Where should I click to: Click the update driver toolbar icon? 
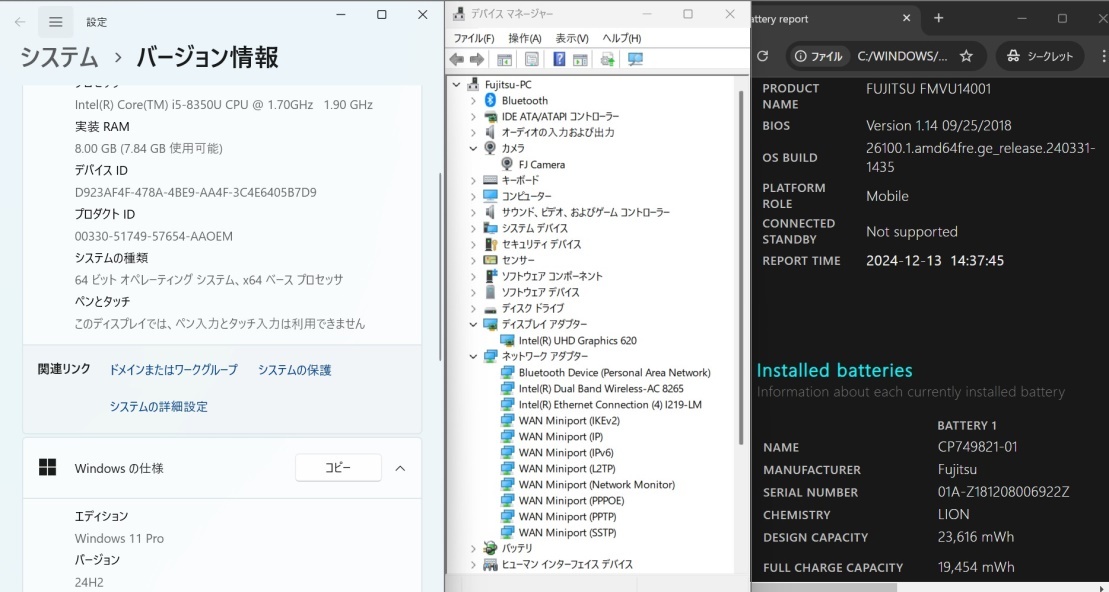[x=608, y=59]
